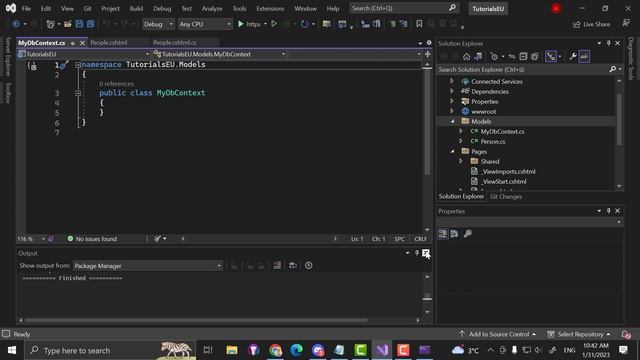Pin the MyDbContext.cs tab
This screenshot has height=360, width=640.
click(x=73, y=43)
